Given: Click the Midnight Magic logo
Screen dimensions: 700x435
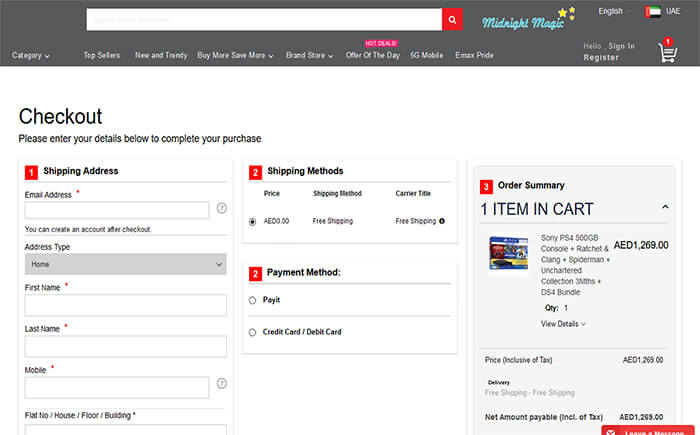Looking at the screenshot, I should coord(529,20).
